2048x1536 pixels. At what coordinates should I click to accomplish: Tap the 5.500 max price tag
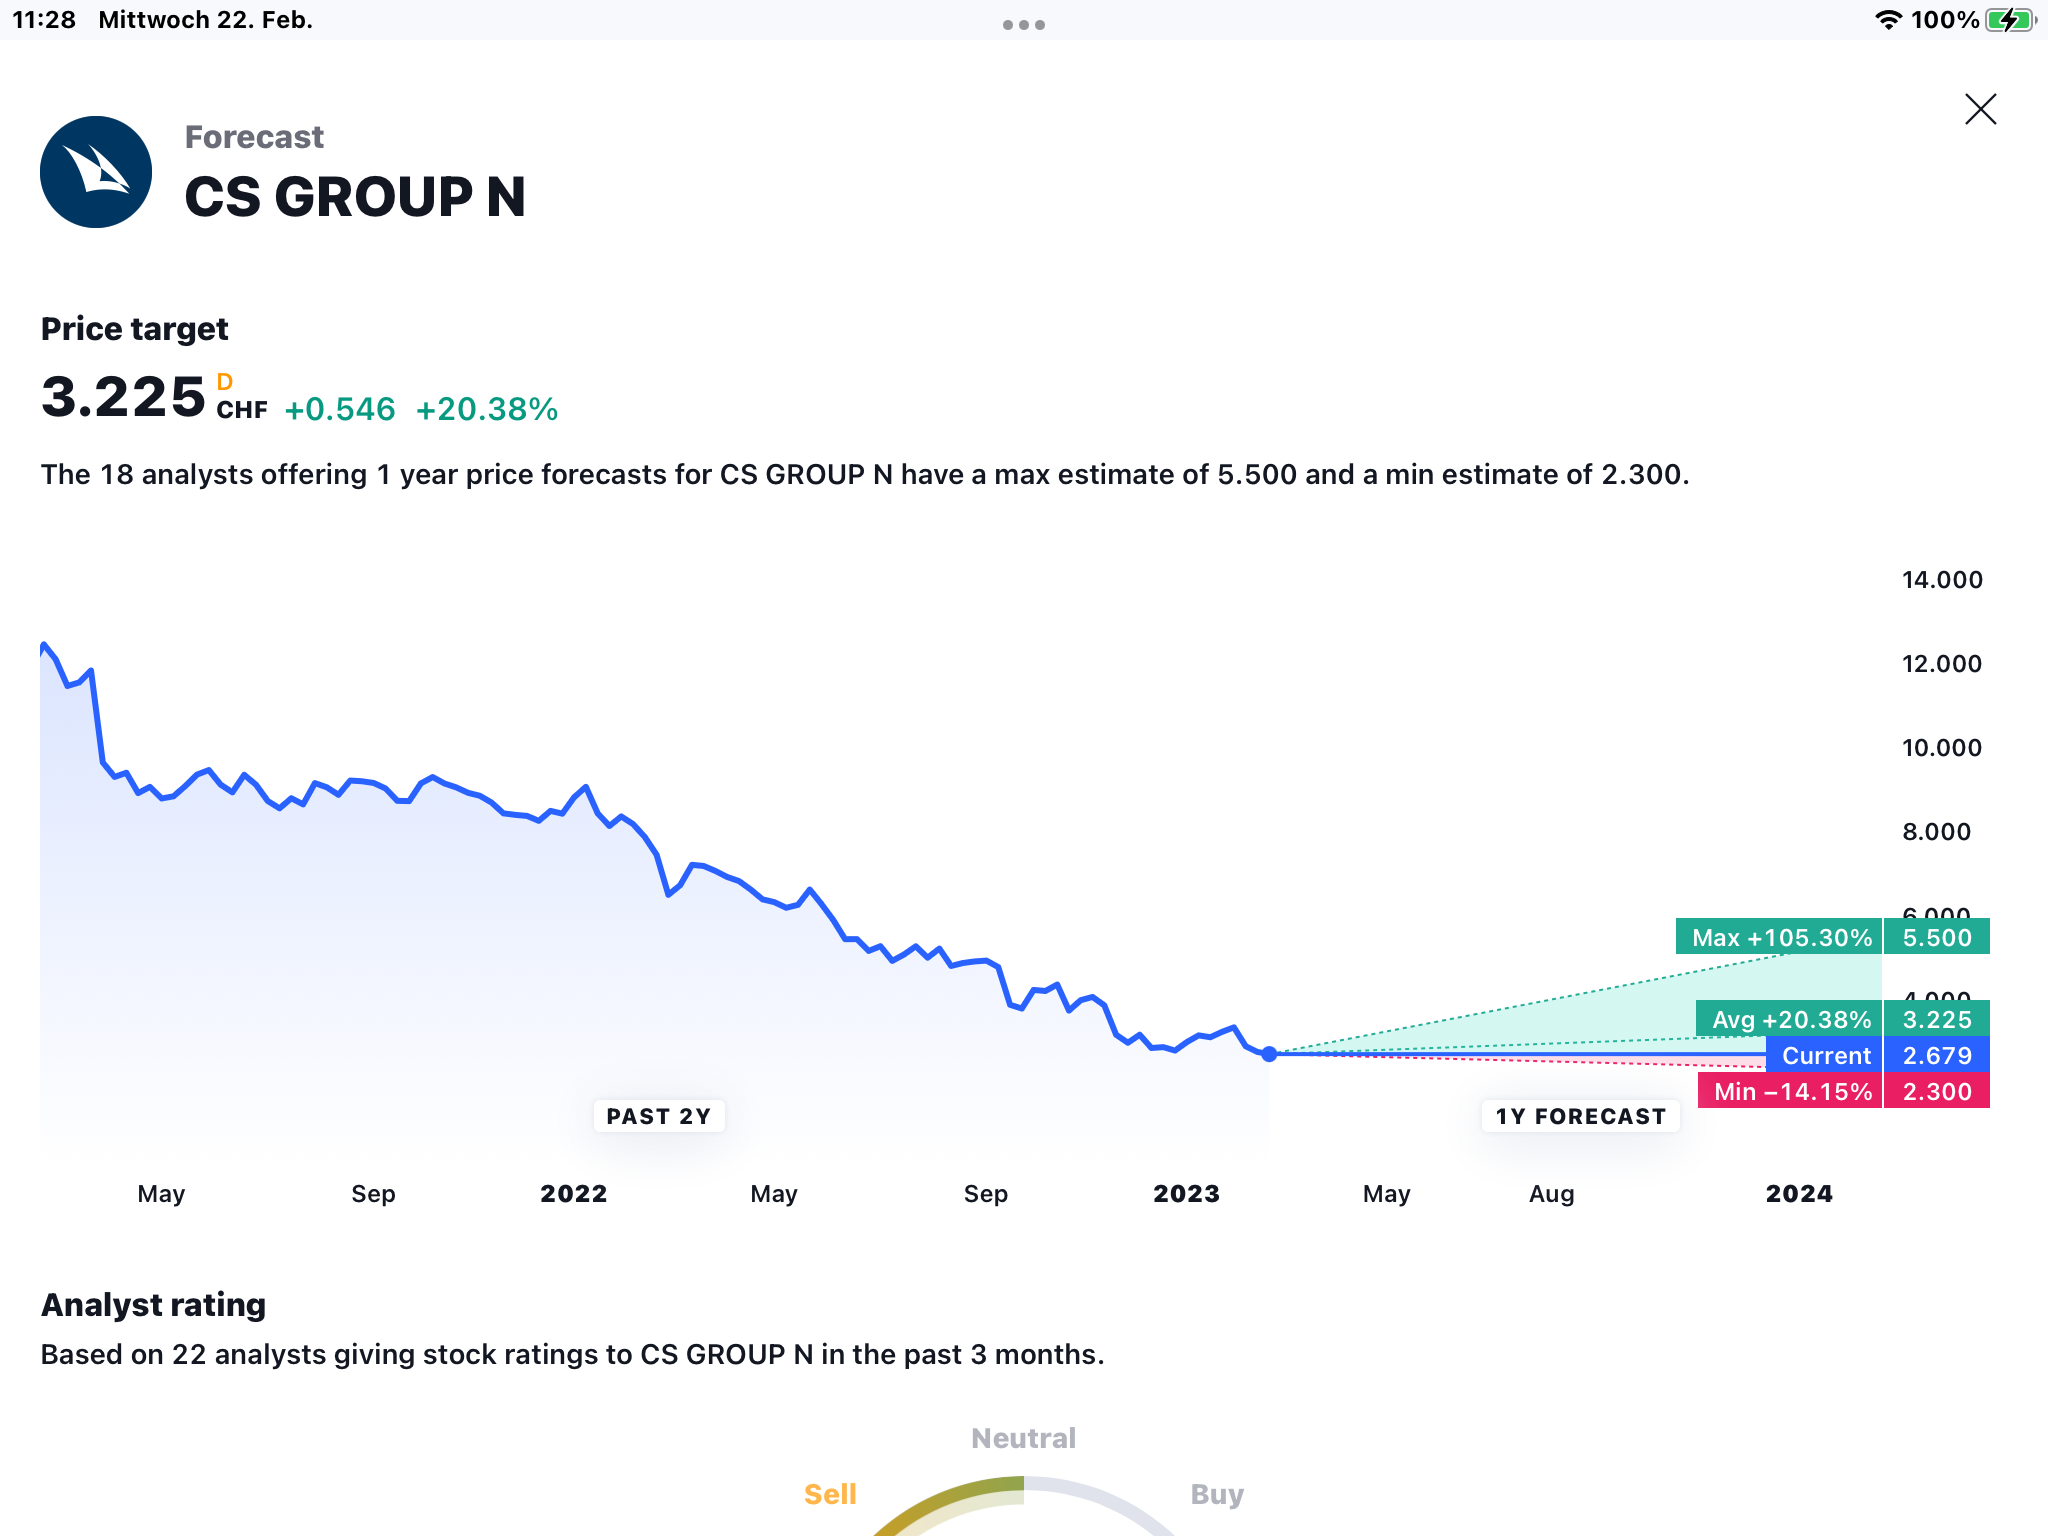pos(1937,937)
